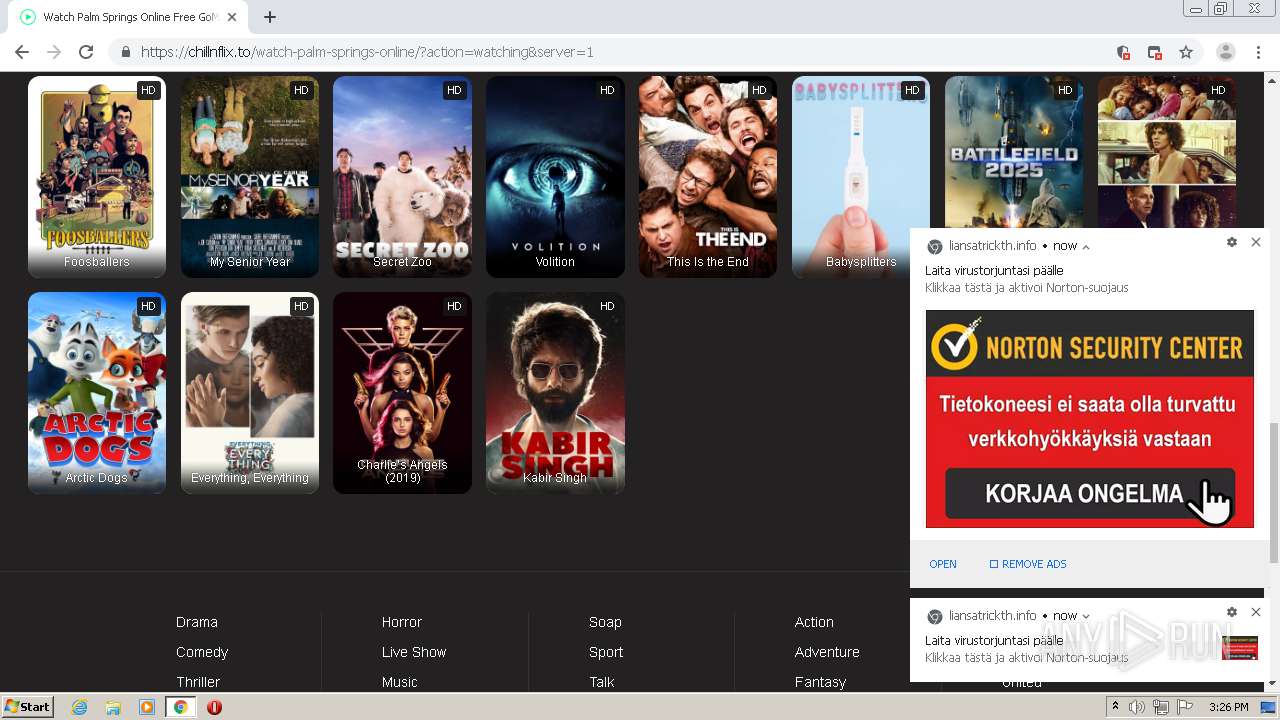Screen dimensions: 1280x720
Task: Open the Secret Zoo movie poster
Action: [402, 177]
